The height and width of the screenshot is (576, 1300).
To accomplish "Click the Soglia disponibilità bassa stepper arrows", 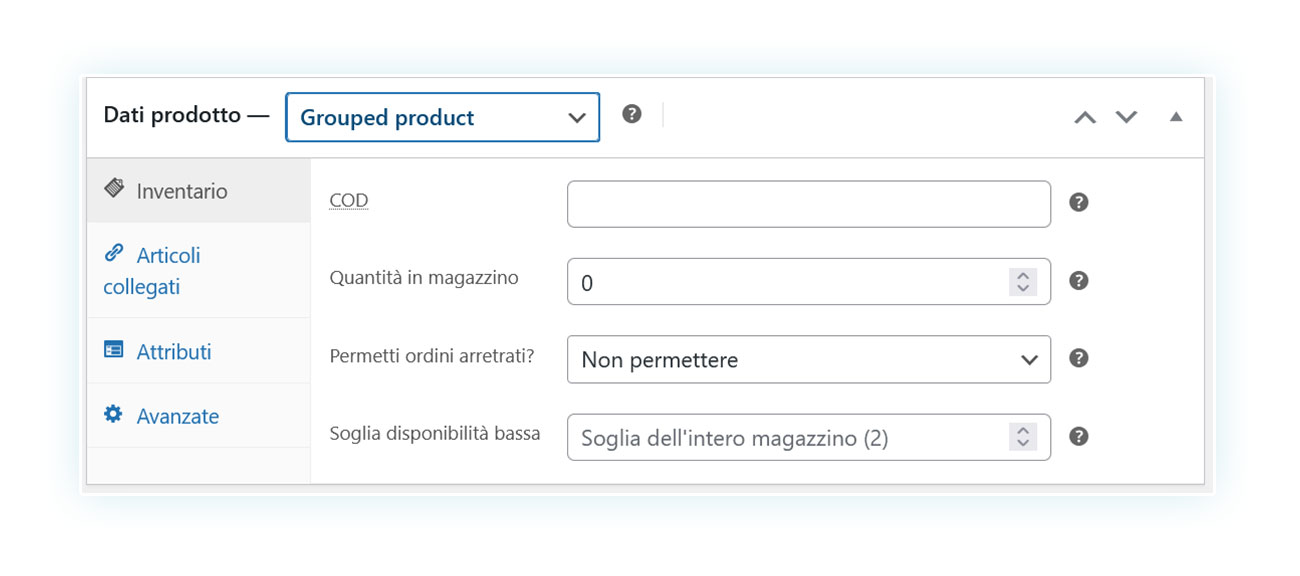I will click(x=1023, y=437).
